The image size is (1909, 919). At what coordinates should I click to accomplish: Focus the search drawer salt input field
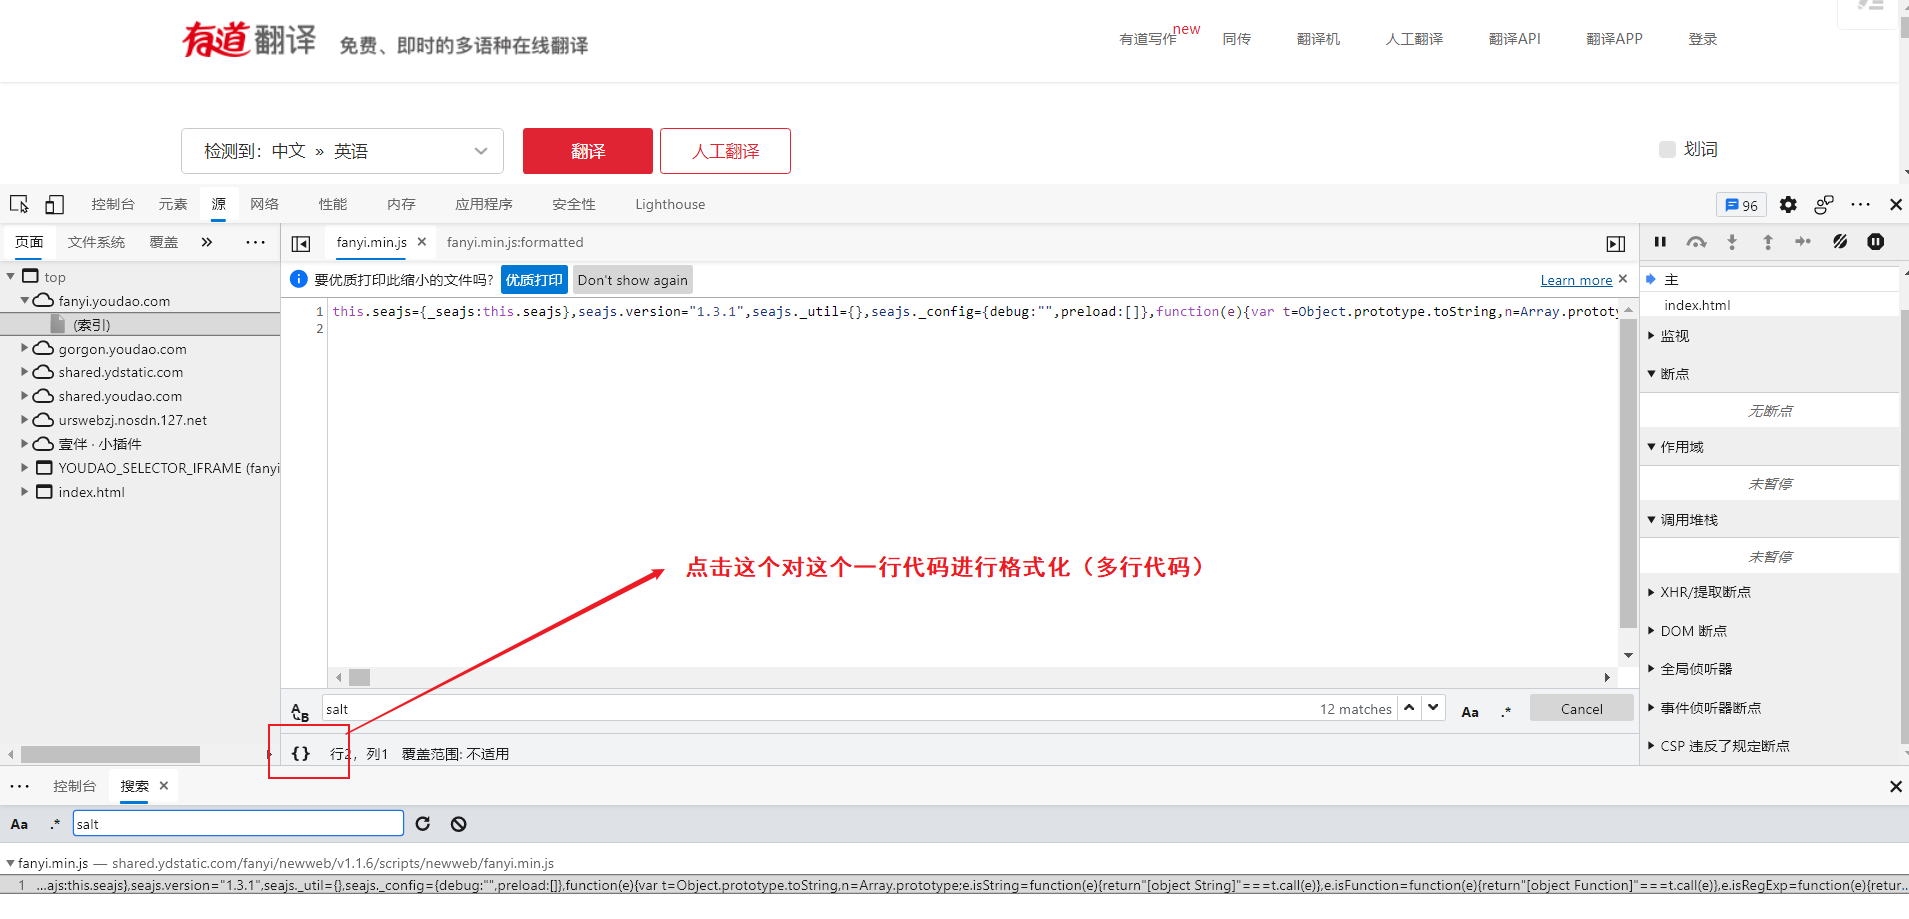click(x=238, y=824)
